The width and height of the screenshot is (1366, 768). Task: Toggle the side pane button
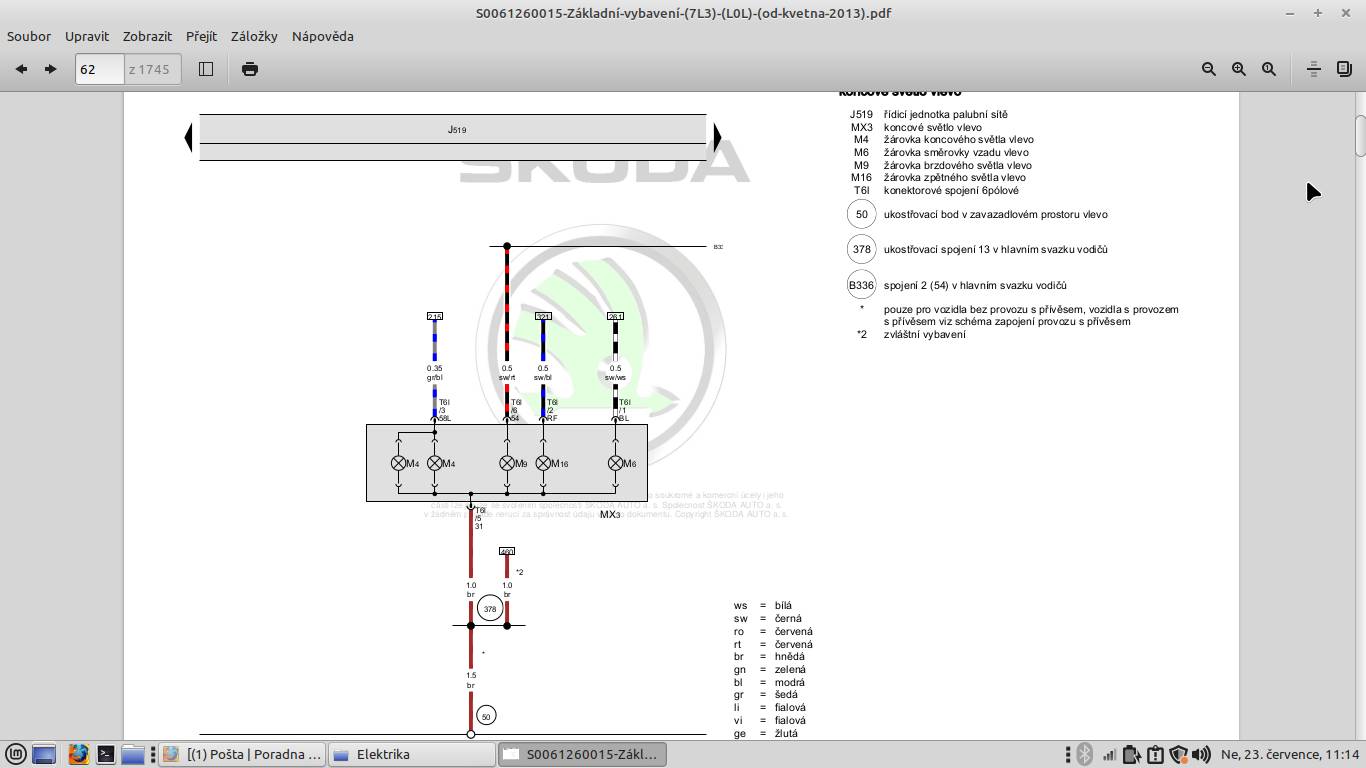pos(206,69)
